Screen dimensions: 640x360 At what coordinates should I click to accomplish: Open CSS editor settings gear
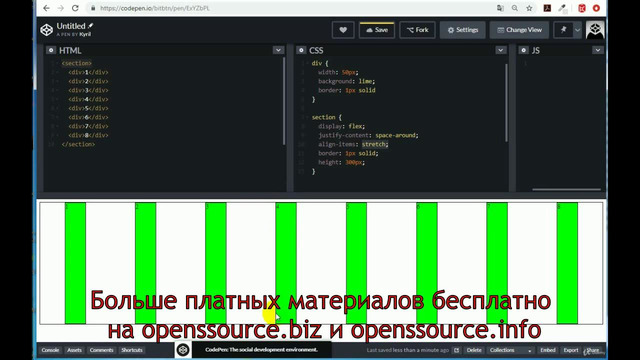coord(301,50)
